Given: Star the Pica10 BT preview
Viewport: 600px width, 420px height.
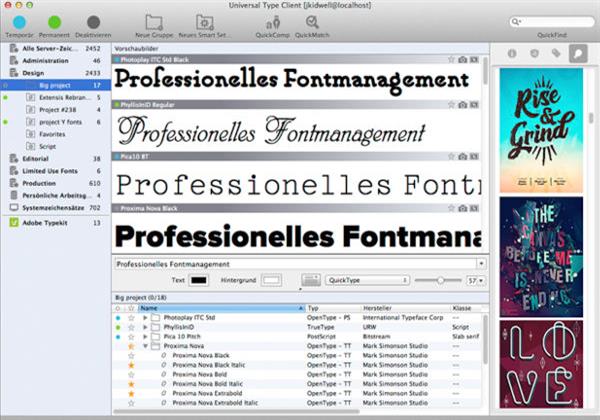Looking at the screenshot, I should [452, 156].
